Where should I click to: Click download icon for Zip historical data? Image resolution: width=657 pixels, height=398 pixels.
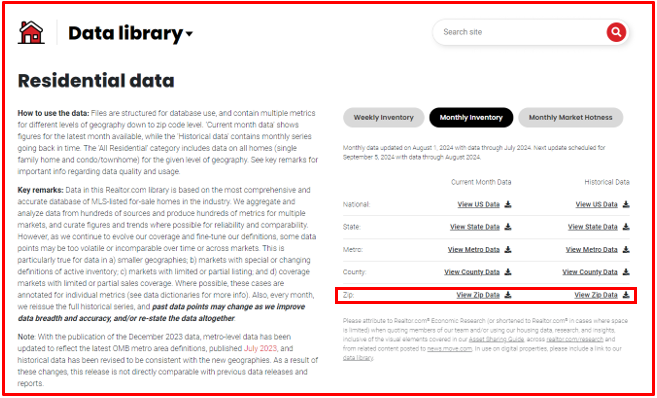[x=626, y=295]
